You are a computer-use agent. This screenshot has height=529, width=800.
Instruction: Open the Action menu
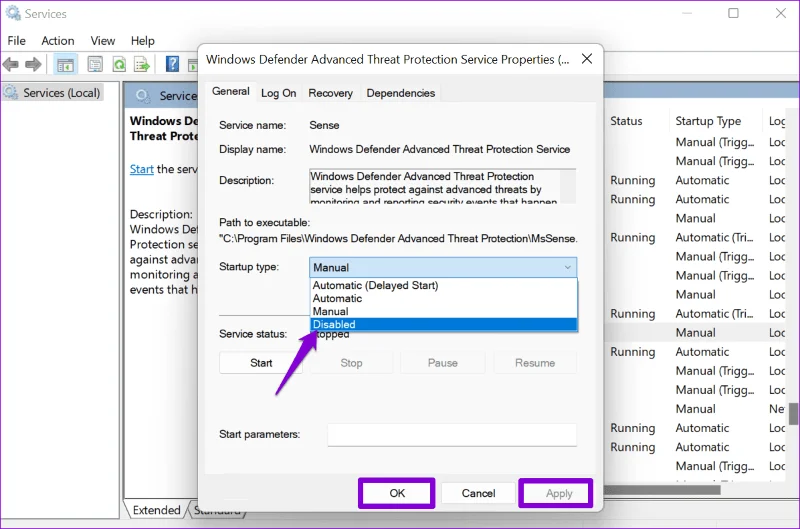click(58, 41)
